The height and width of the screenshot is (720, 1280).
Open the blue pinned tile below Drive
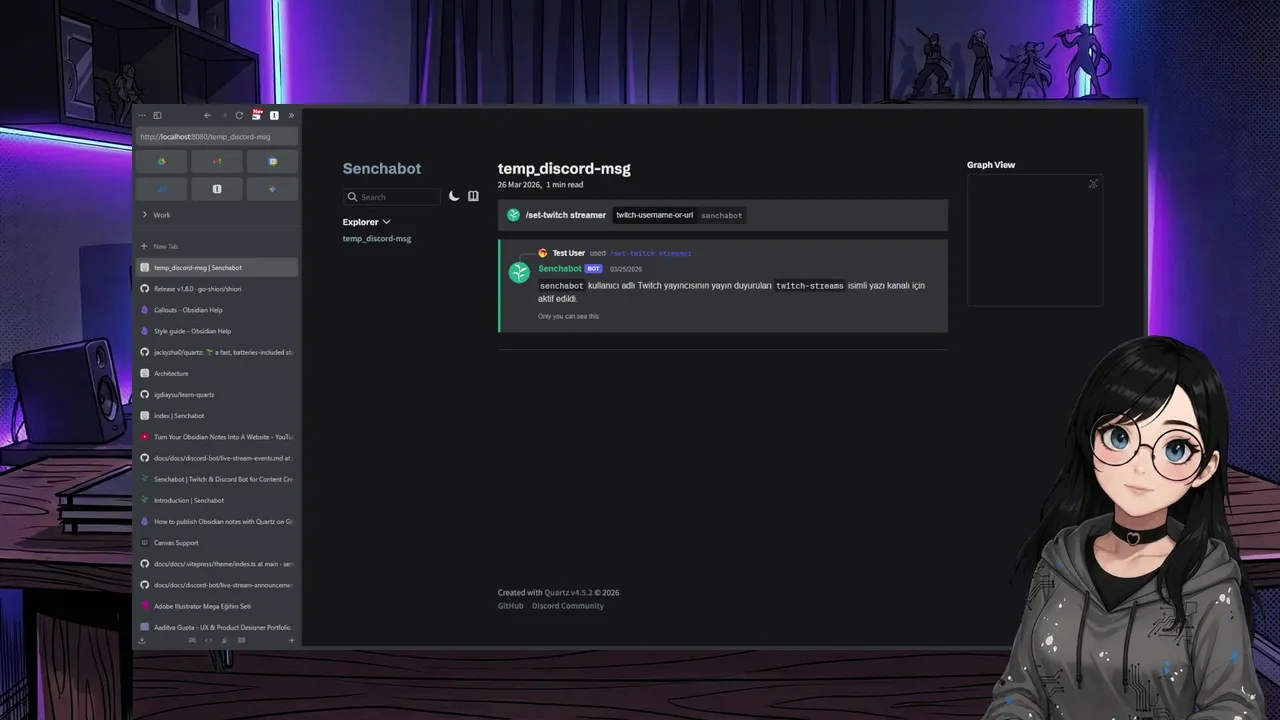[162, 189]
